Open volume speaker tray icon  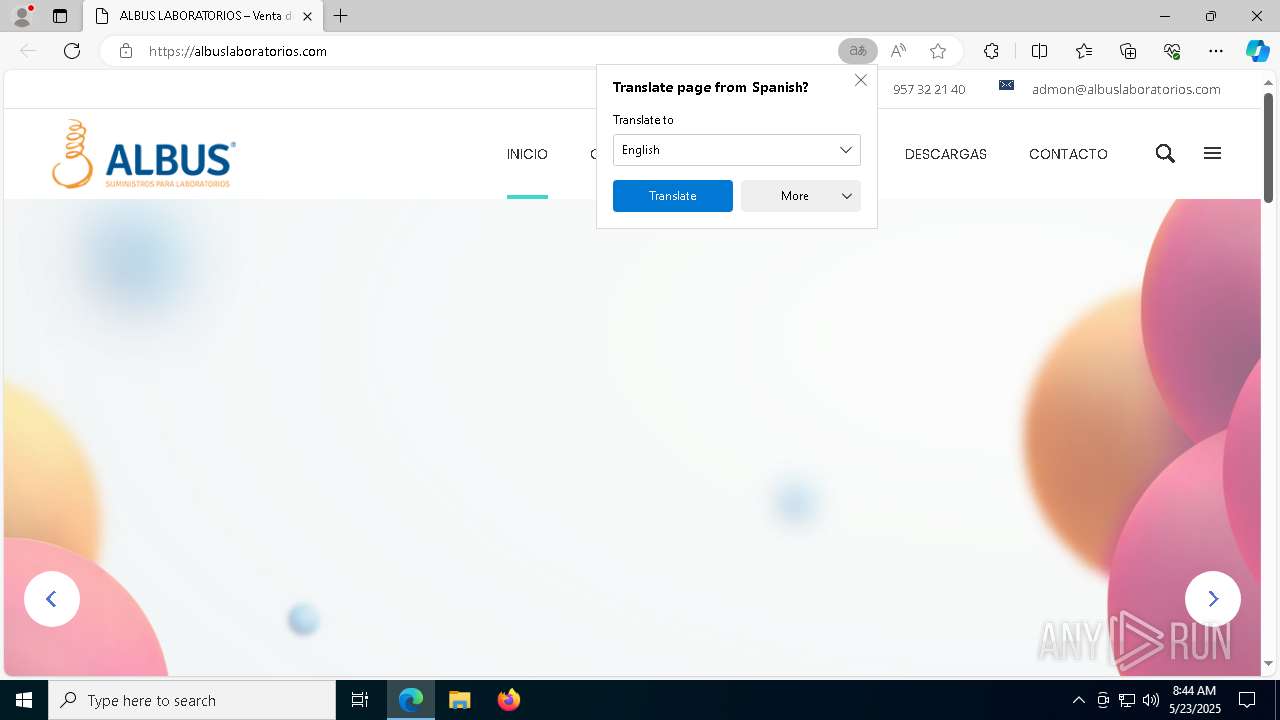click(1151, 700)
